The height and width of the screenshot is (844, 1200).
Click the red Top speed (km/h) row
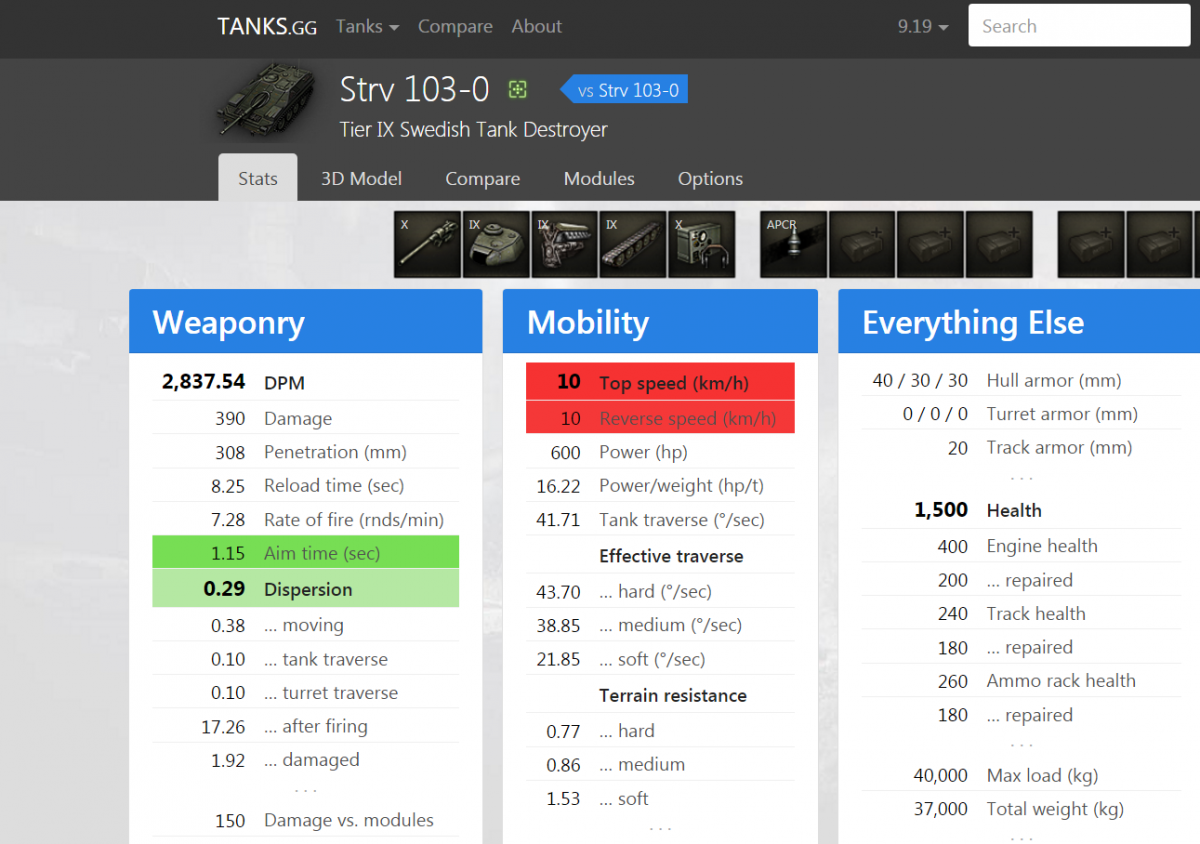(660, 382)
